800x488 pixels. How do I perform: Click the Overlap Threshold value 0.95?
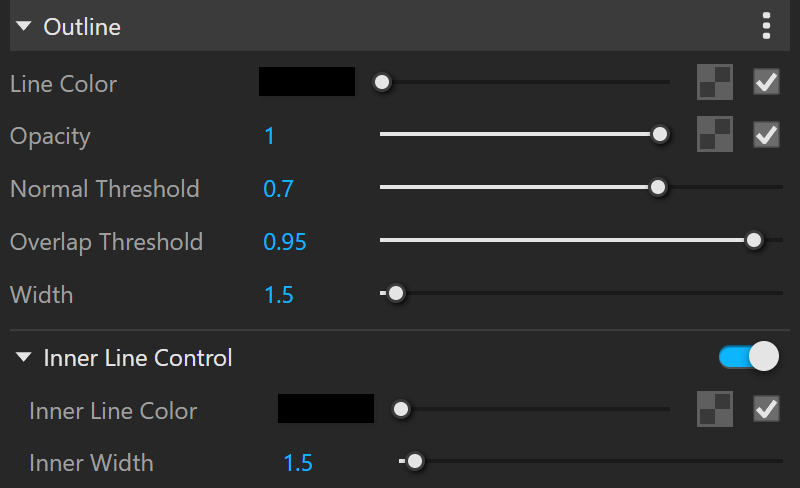285,242
